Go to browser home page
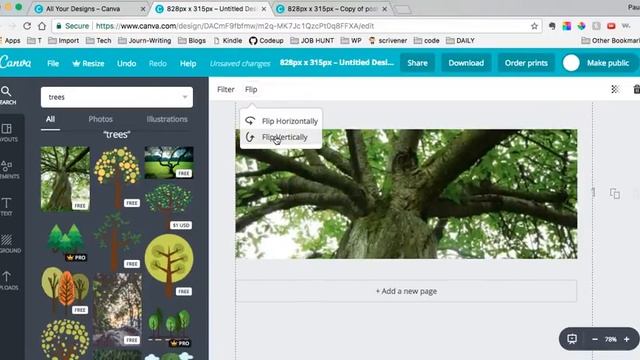 tap(42, 26)
